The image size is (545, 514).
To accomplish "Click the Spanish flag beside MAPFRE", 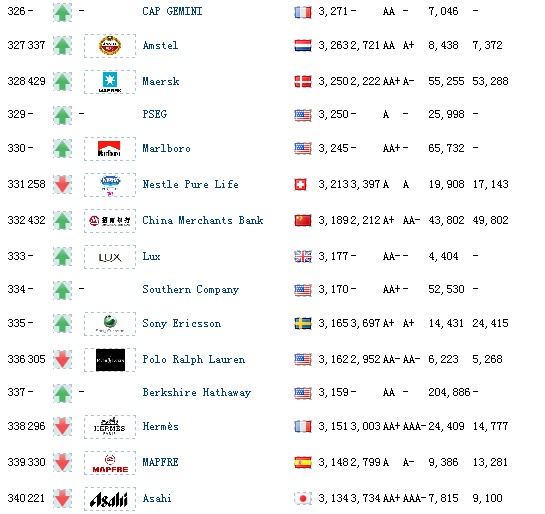I will (303, 462).
